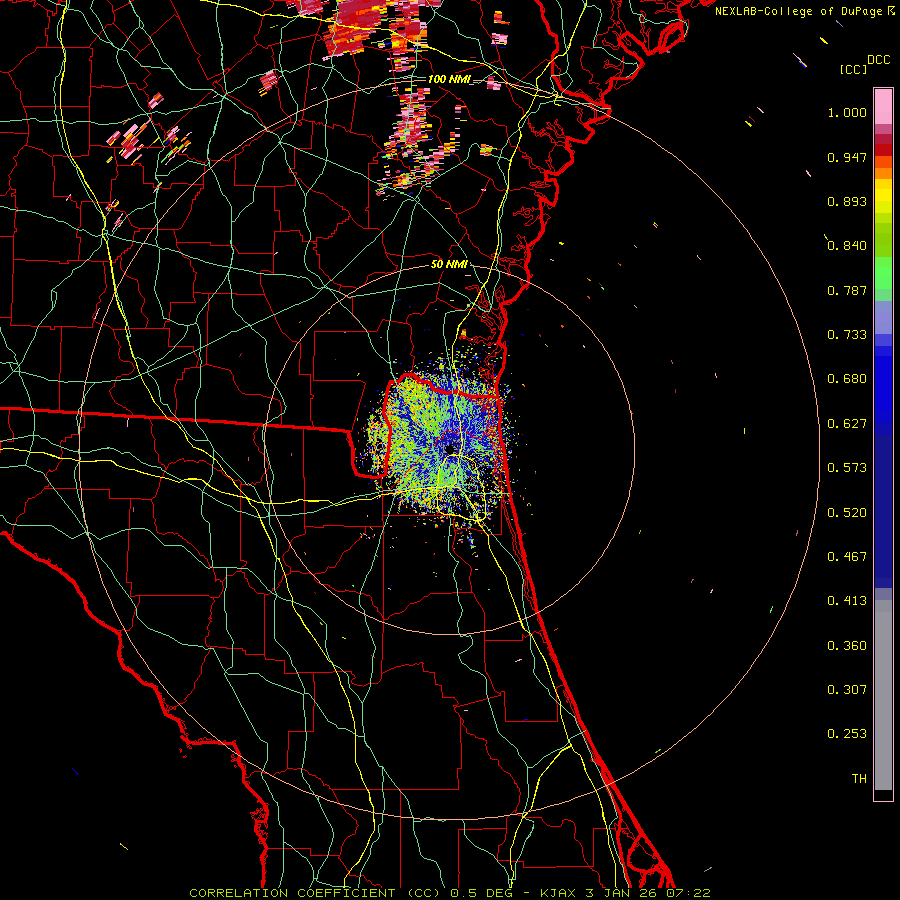Select the 0.253 legend label
The width and height of the screenshot is (900, 900).
847,734
